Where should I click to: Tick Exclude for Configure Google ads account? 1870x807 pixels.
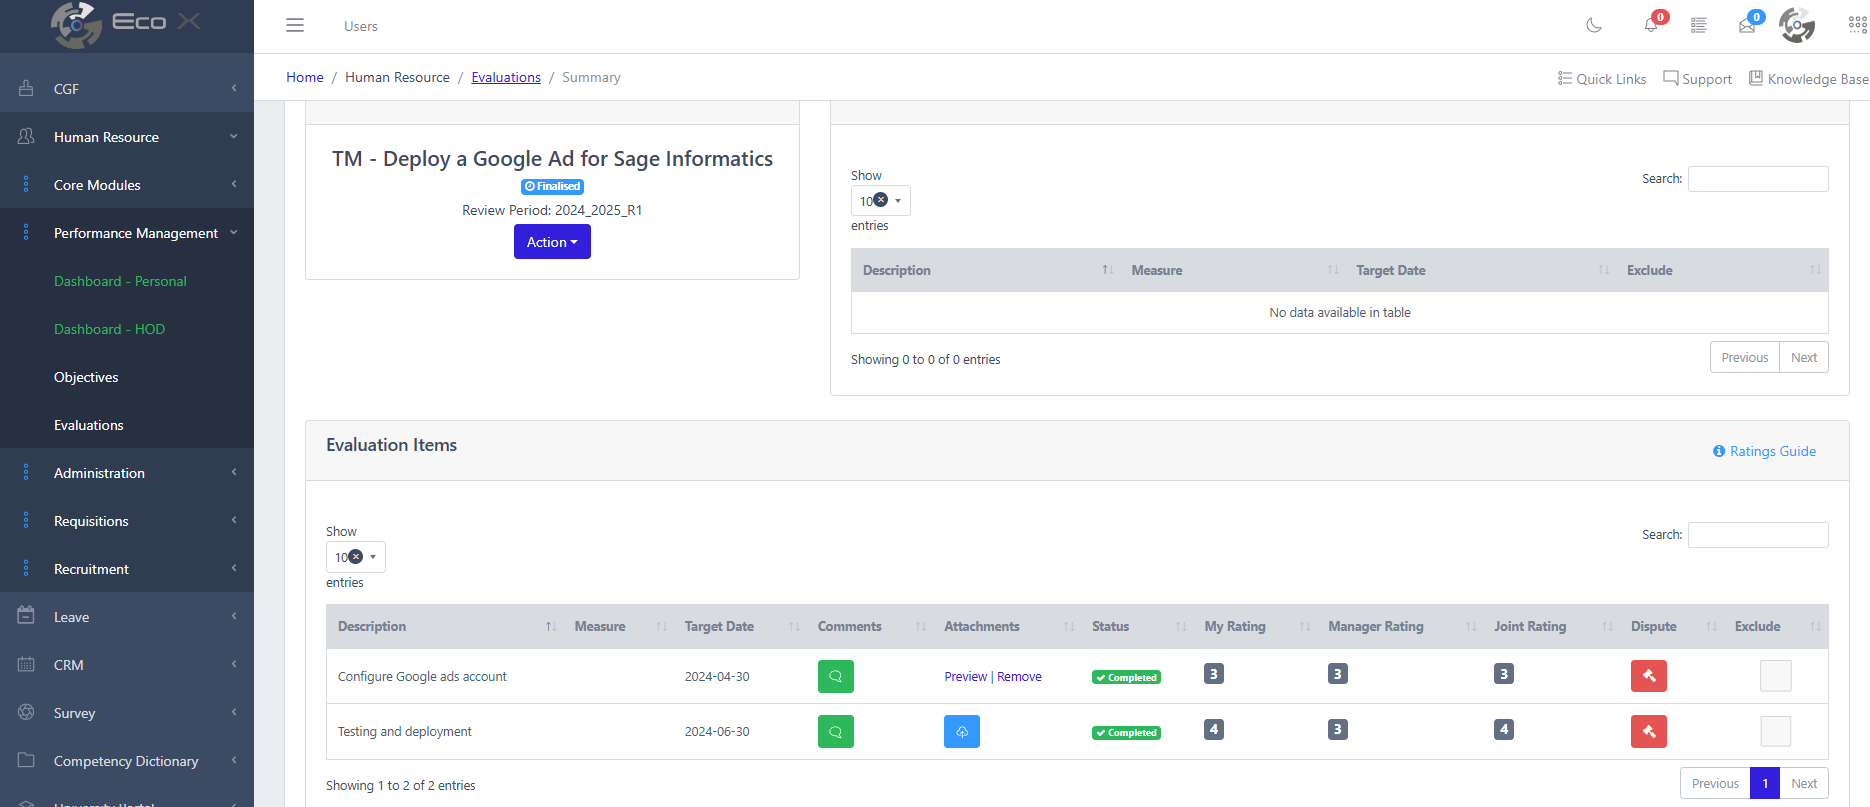pyautogui.click(x=1776, y=676)
